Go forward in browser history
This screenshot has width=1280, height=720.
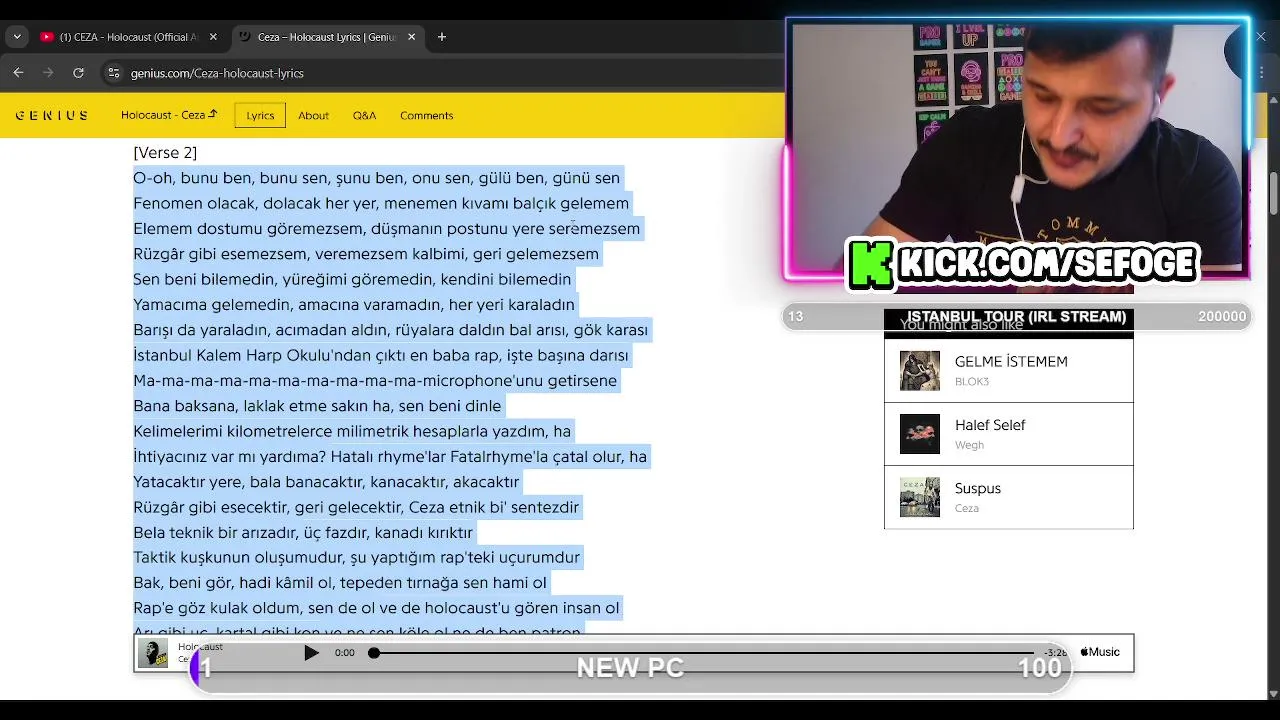[x=48, y=73]
